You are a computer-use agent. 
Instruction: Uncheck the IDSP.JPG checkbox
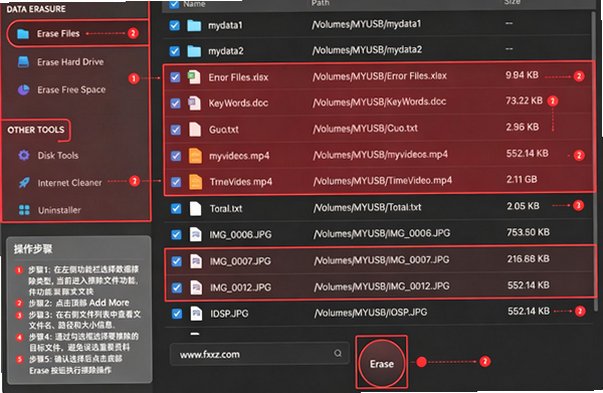177,313
